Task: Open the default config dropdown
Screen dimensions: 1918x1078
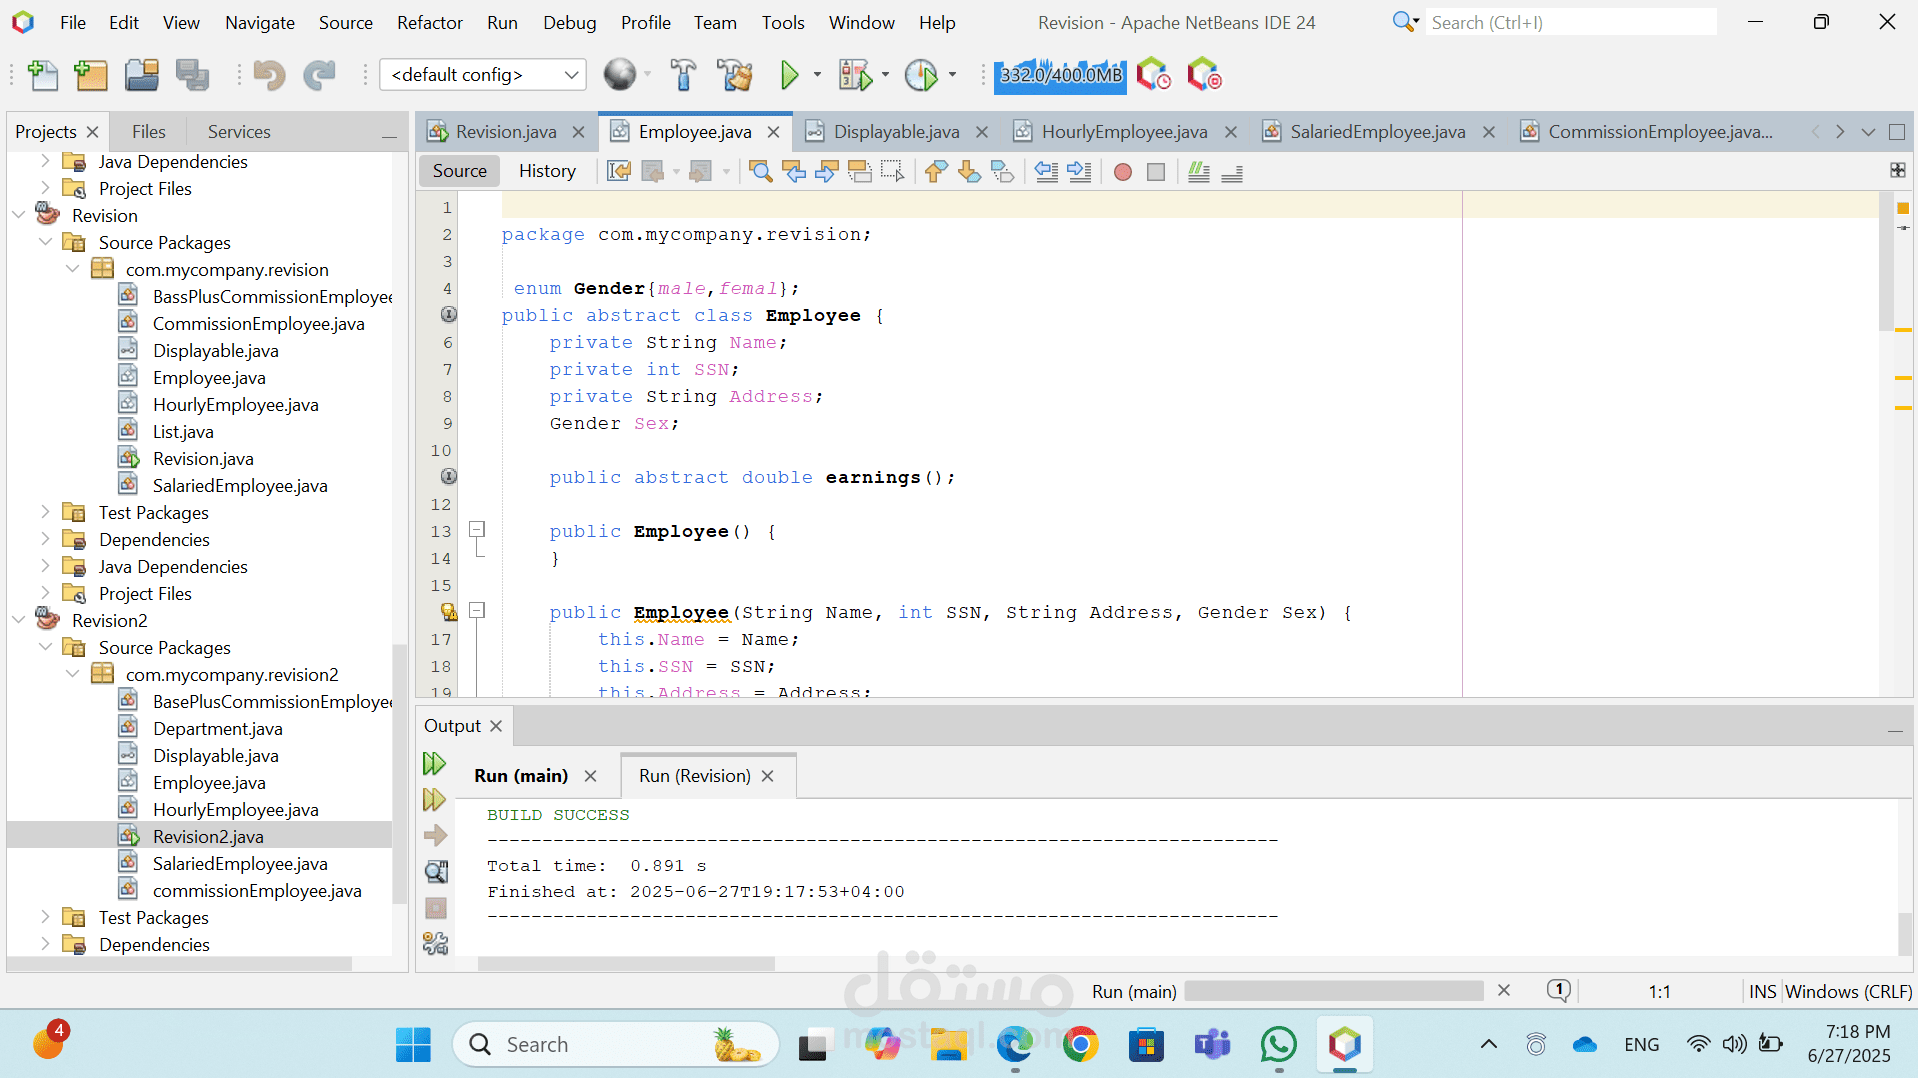Action: (483, 75)
